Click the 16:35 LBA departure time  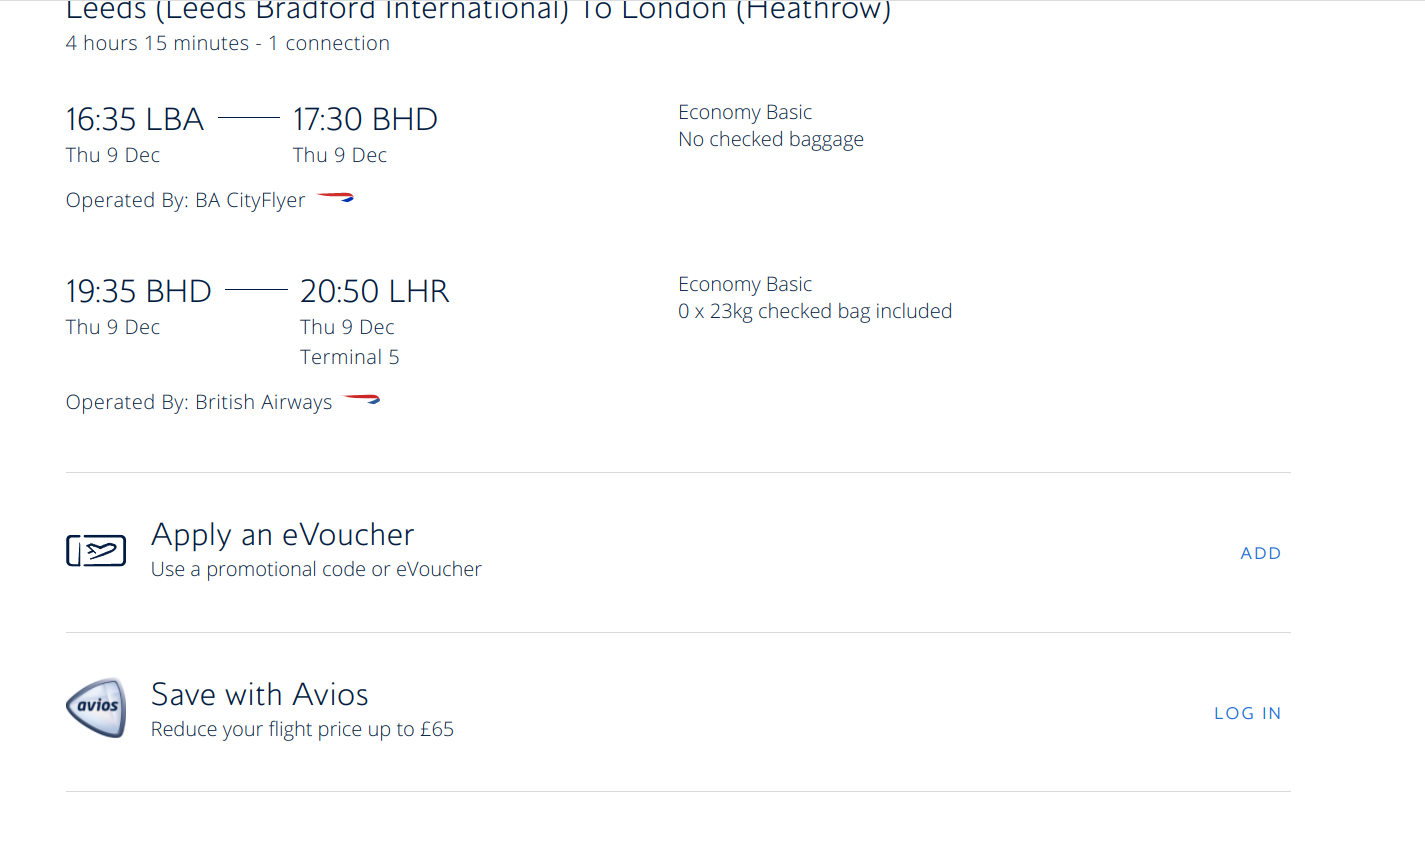coord(135,120)
